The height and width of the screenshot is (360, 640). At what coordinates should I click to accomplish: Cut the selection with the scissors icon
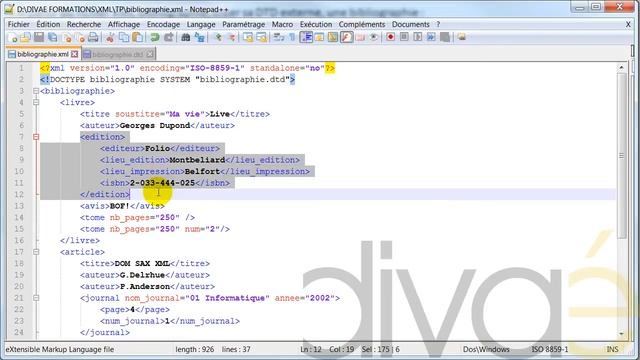click(x=110, y=38)
